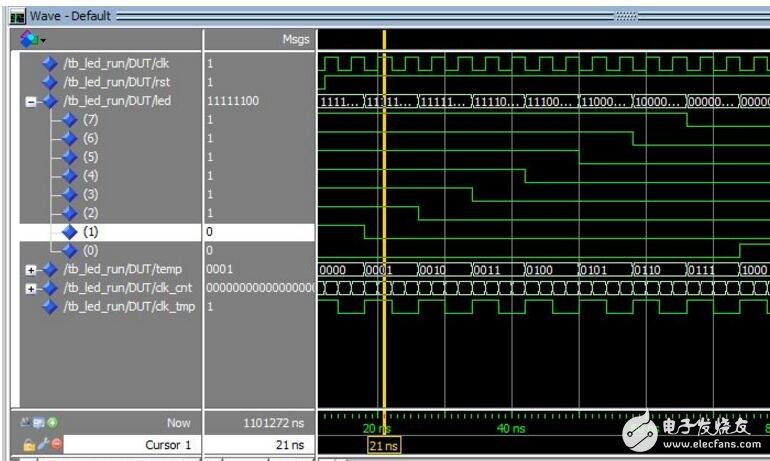The width and height of the screenshot is (770, 461).
Task: Click the Msgs column header
Action: pos(296,40)
